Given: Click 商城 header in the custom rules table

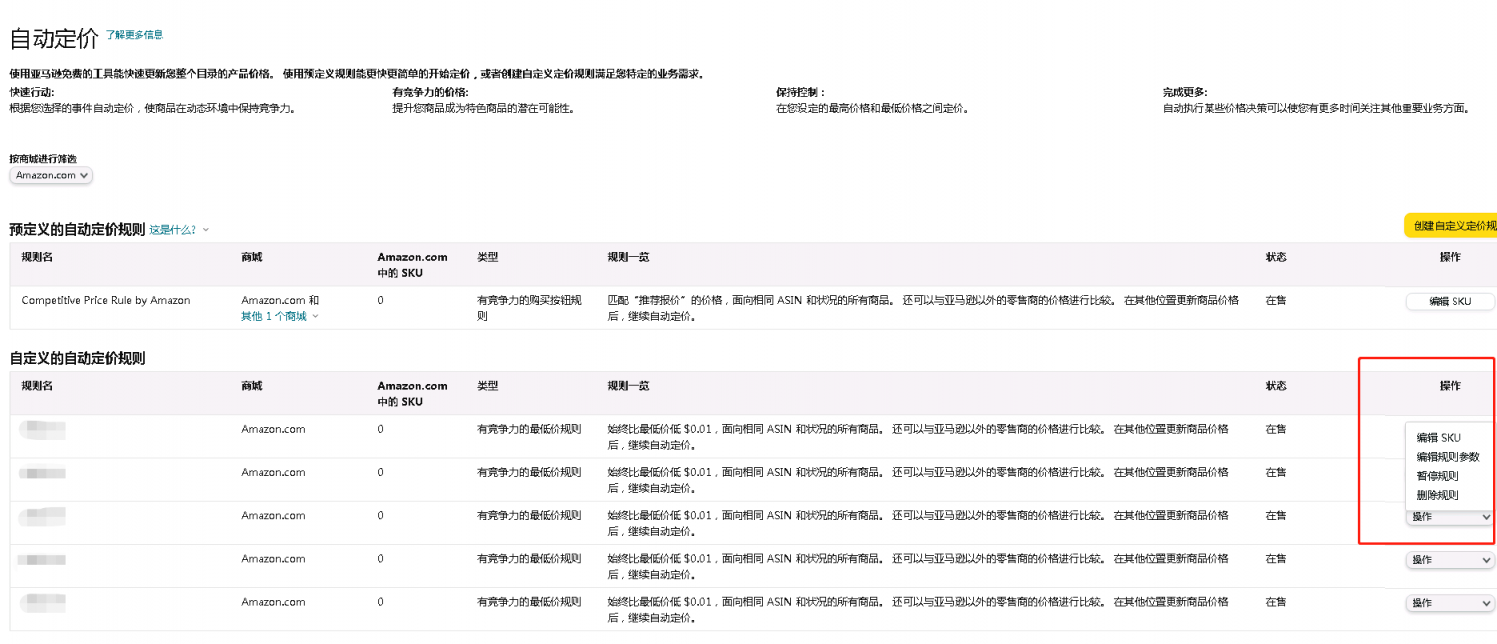Looking at the screenshot, I should click(x=252, y=386).
